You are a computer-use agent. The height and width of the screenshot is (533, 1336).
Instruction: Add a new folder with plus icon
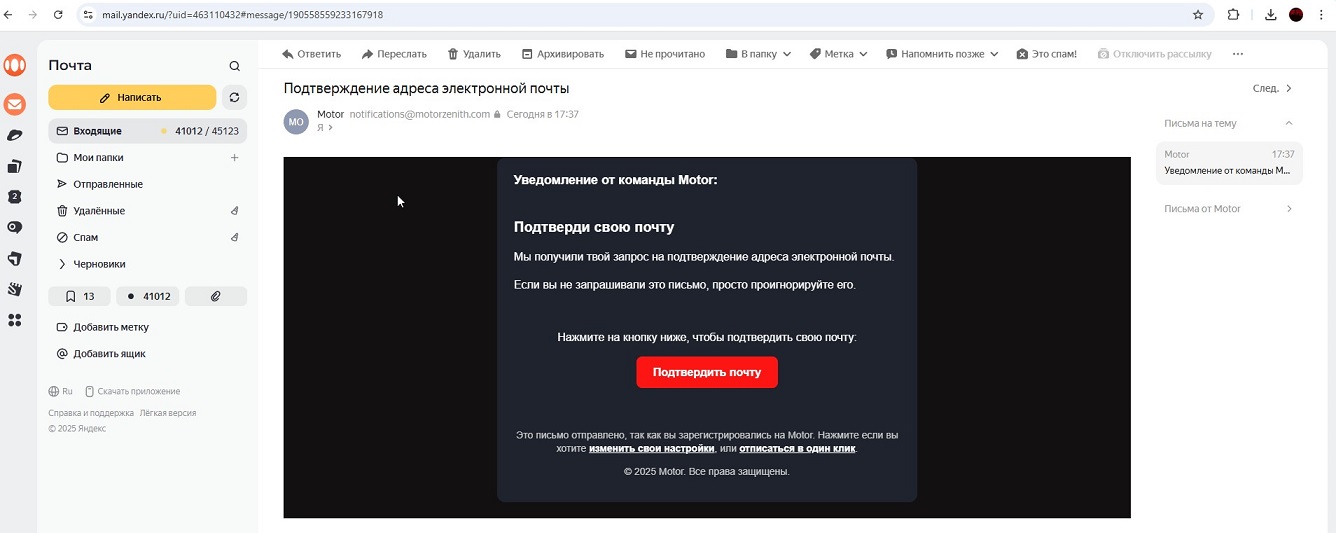235,157
